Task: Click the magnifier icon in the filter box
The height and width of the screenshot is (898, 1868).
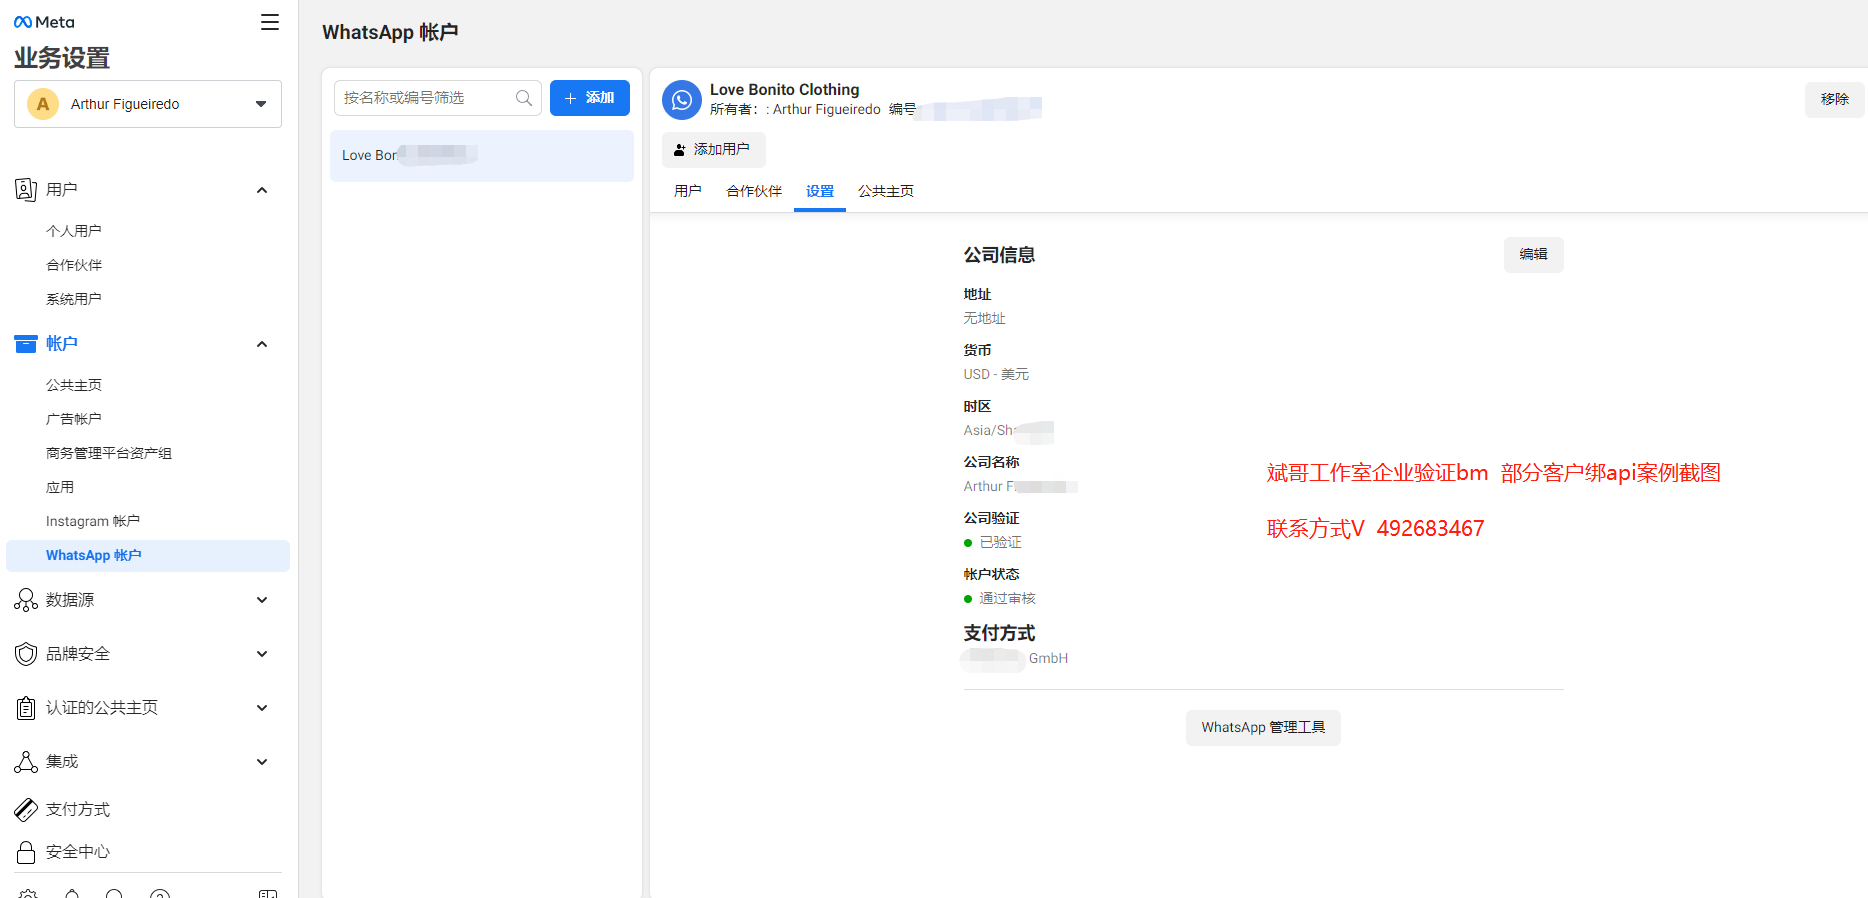Action: click(524, 98)
